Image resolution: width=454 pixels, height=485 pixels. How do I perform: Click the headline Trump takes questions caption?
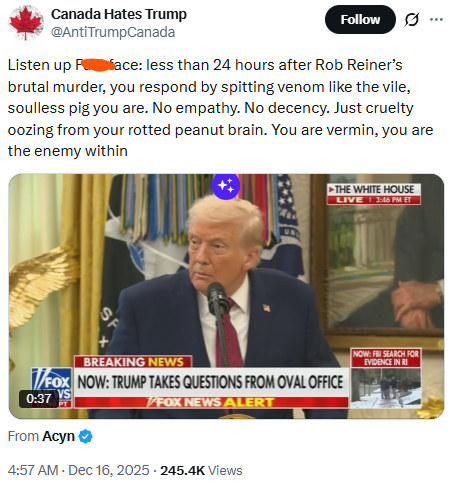[x=211, y=382]
